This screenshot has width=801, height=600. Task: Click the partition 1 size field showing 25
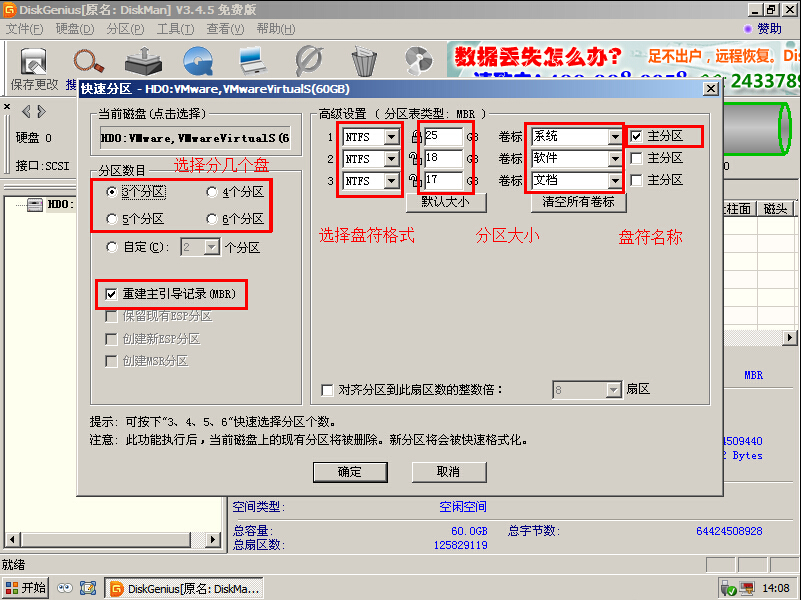click(443, 136)
